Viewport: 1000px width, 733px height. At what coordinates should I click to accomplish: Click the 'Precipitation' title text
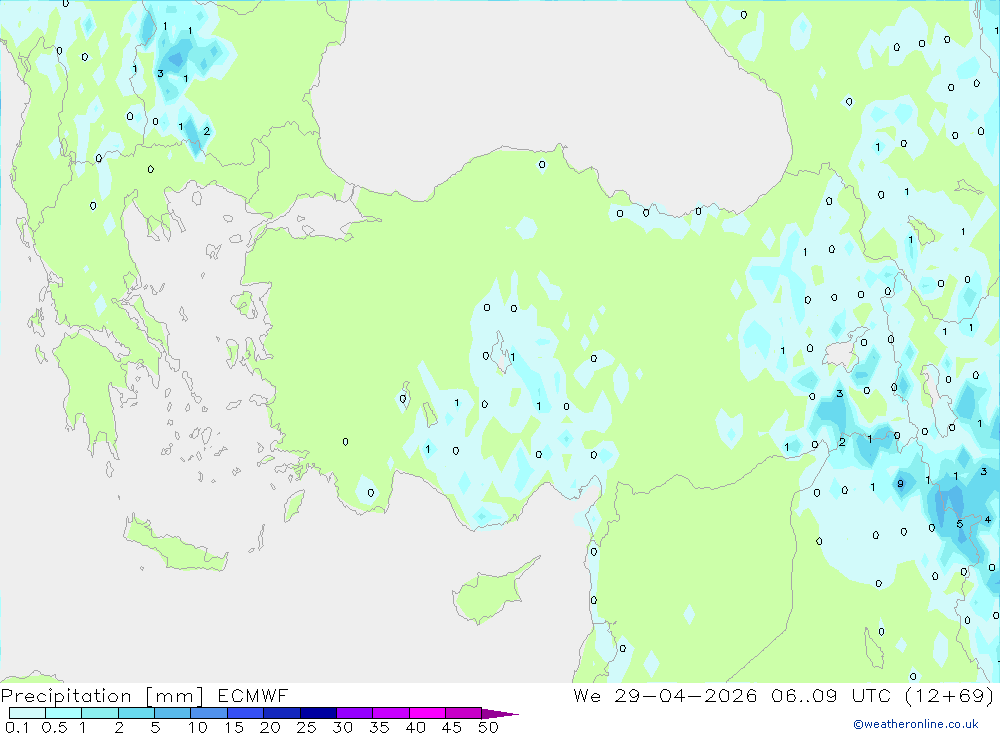(x=66, y=696)
